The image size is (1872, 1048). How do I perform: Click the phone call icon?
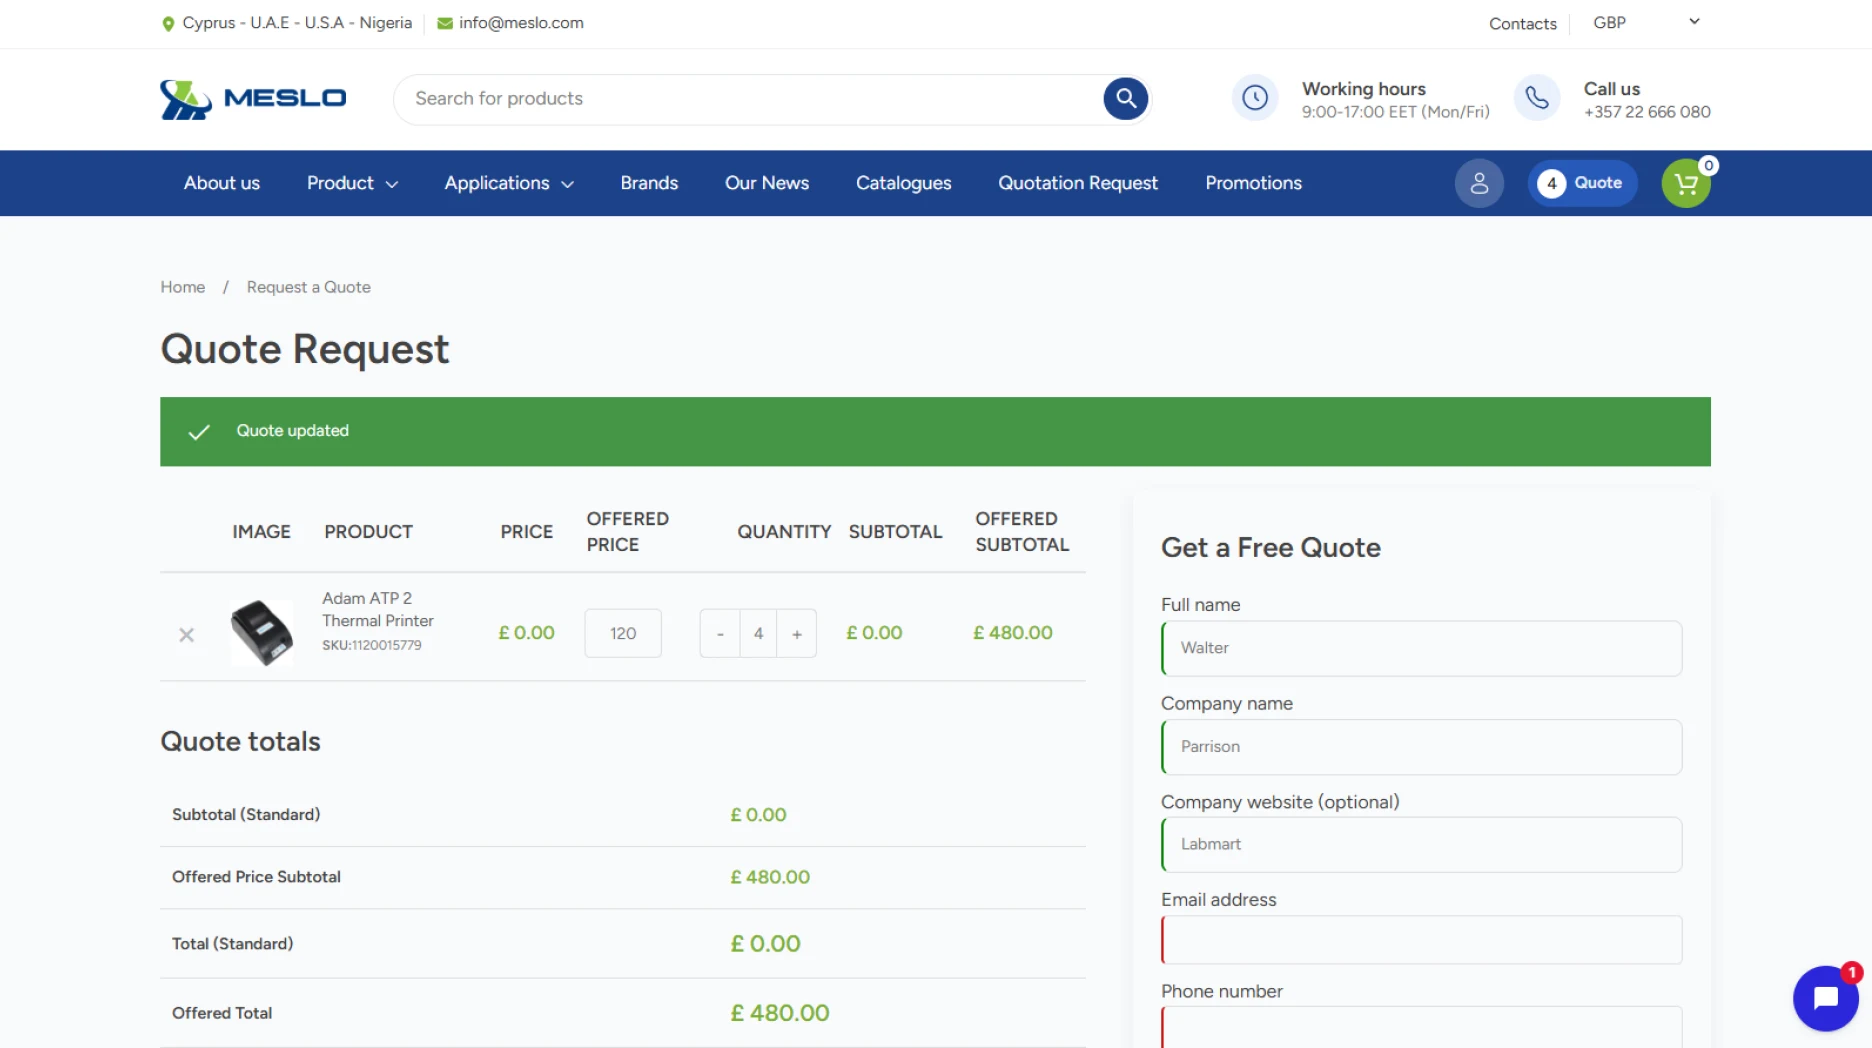tap(1537, 98)
